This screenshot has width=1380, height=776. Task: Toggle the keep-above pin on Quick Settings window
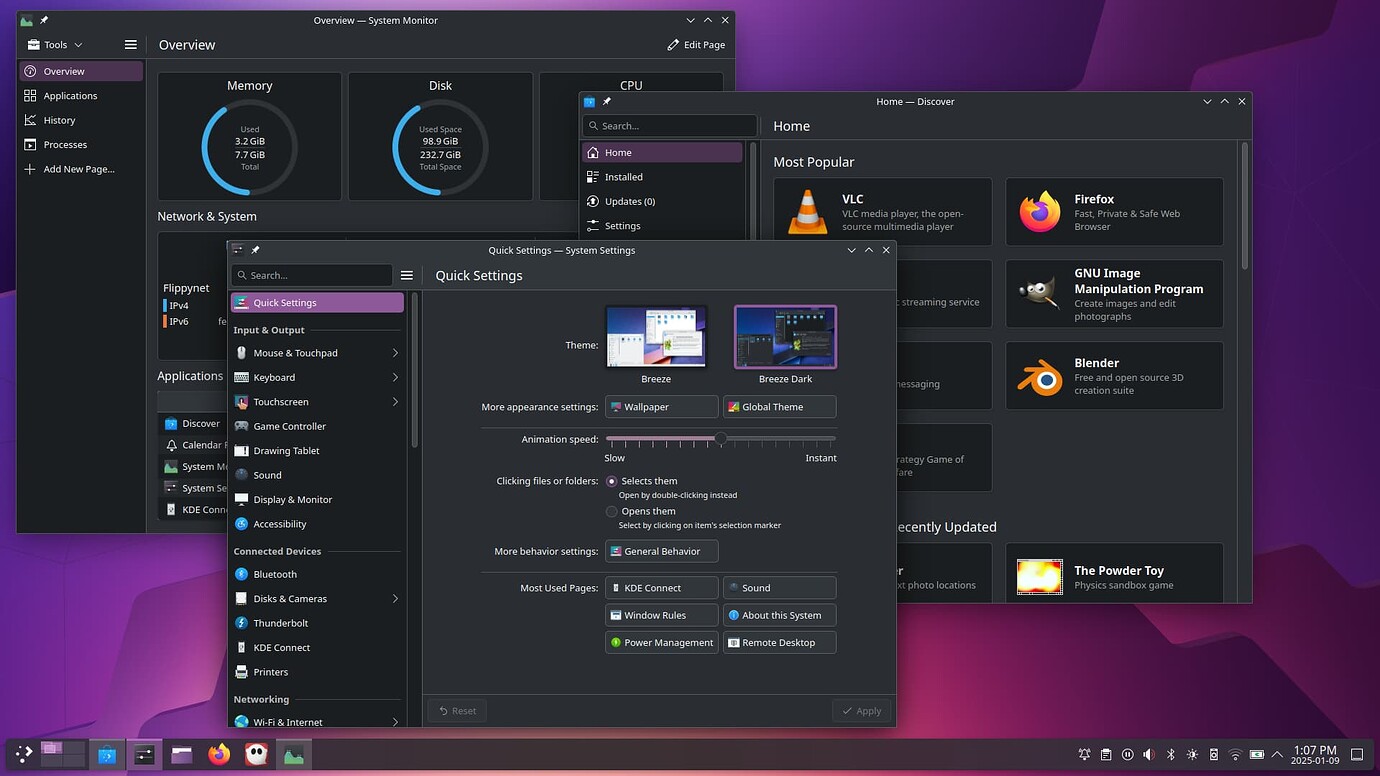point(255,250)
